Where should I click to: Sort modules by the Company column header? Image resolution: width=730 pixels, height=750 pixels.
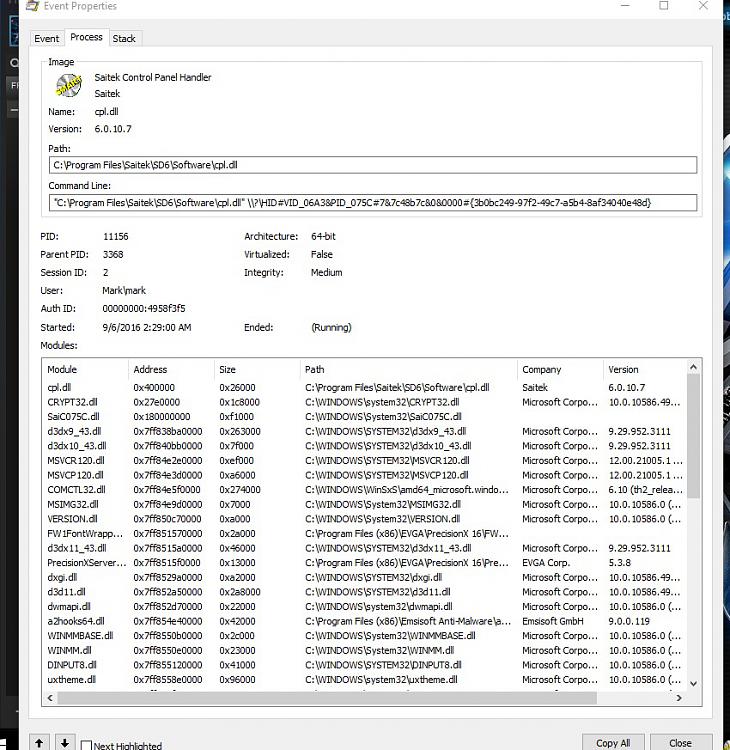pos(560,369)
